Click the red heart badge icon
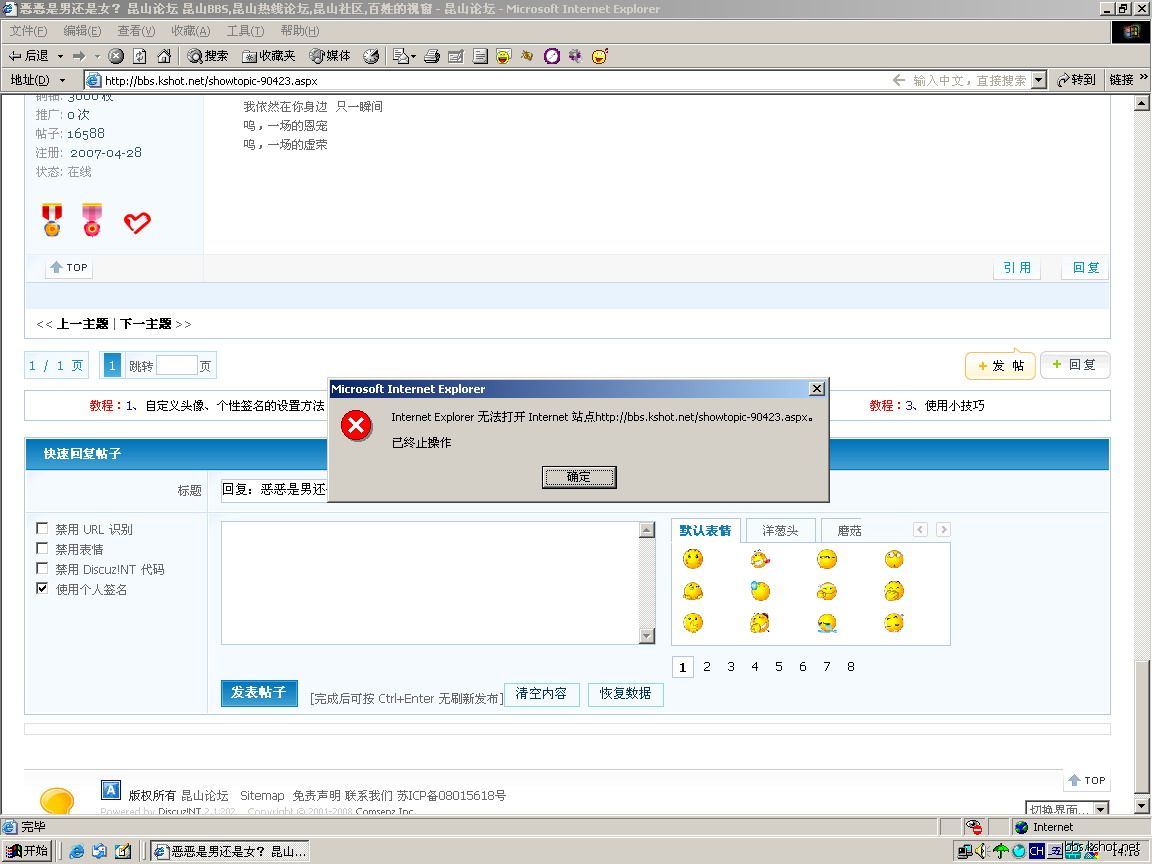This screenshot has height=864, width=1152. pyautogui.click(x=137, y=222)
